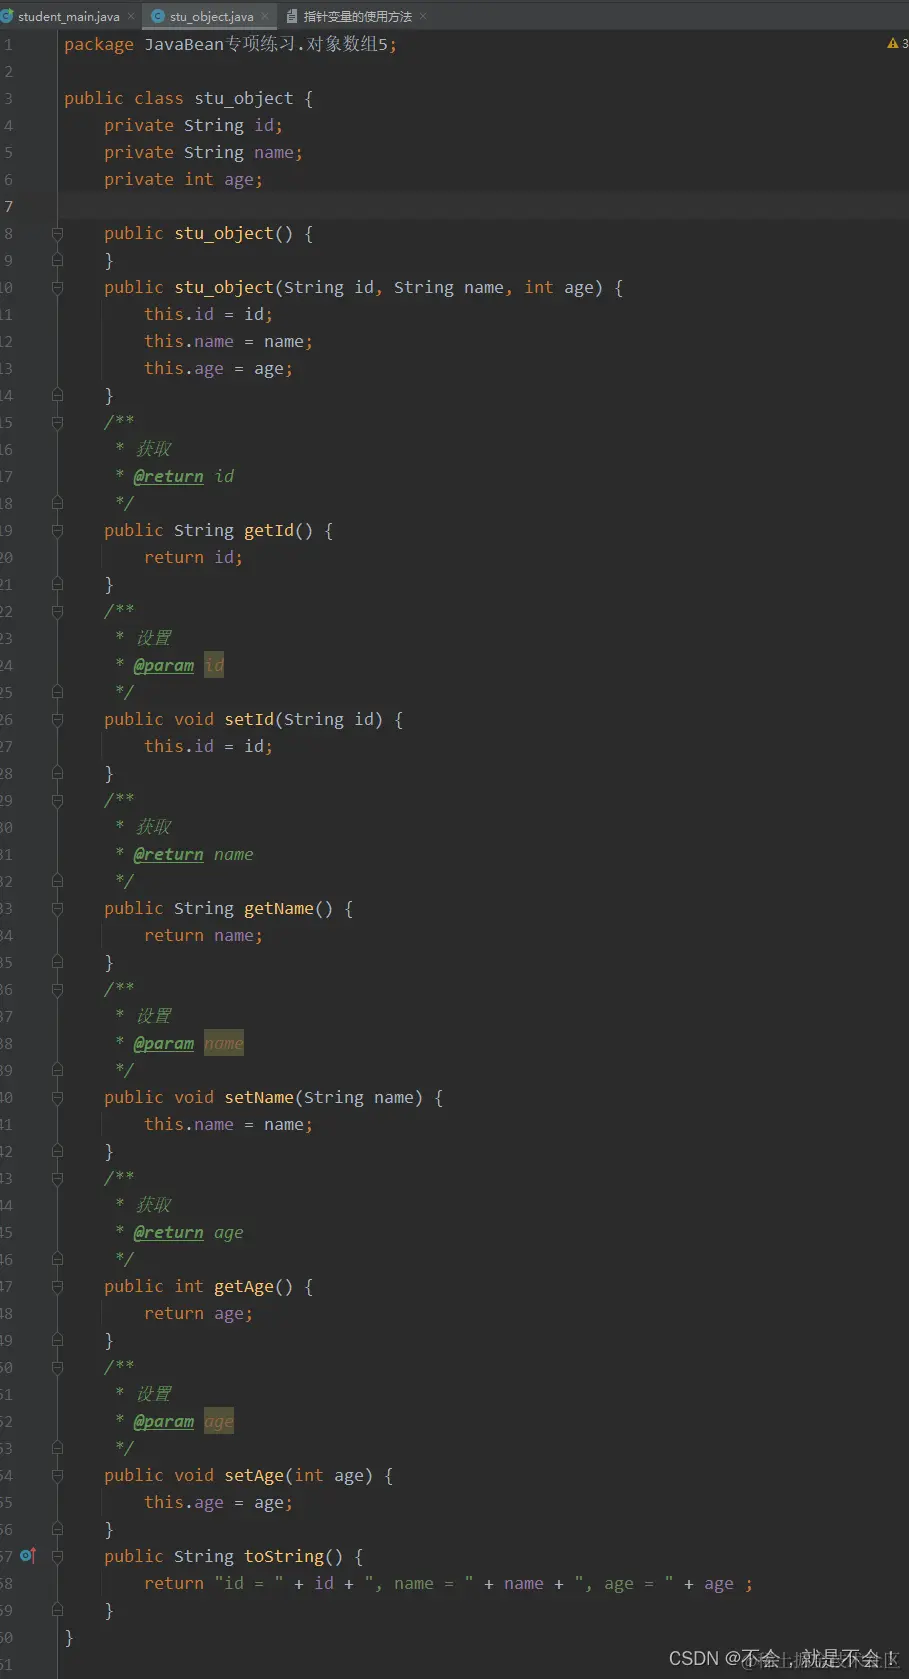Fold the Javadoc comment above getName()
The width and height of the screenshot is (909, 1679).
57,800
